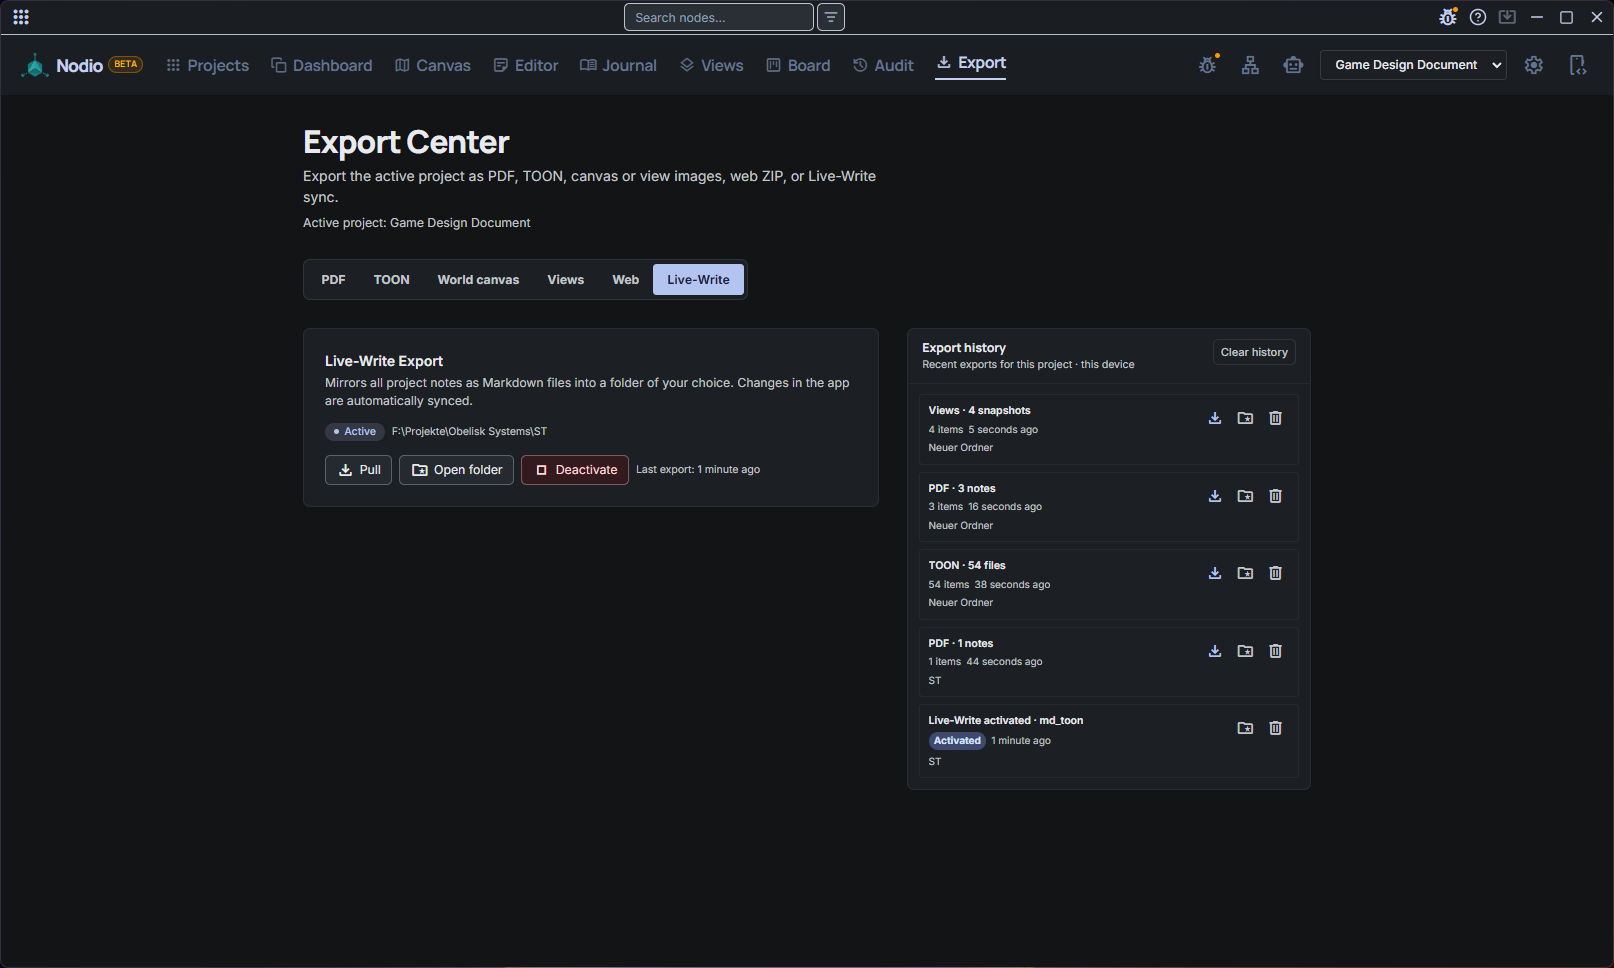Open the debug bug icon in navbar
Screen dimensions: 1614x968
1208,65
